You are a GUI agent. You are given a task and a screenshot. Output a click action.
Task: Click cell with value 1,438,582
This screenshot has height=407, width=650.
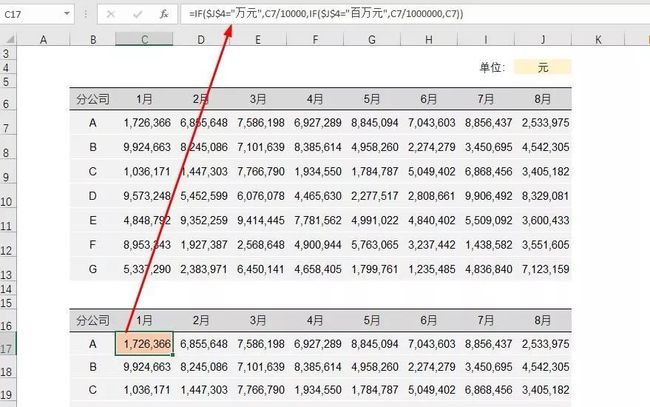coord(488,245)
